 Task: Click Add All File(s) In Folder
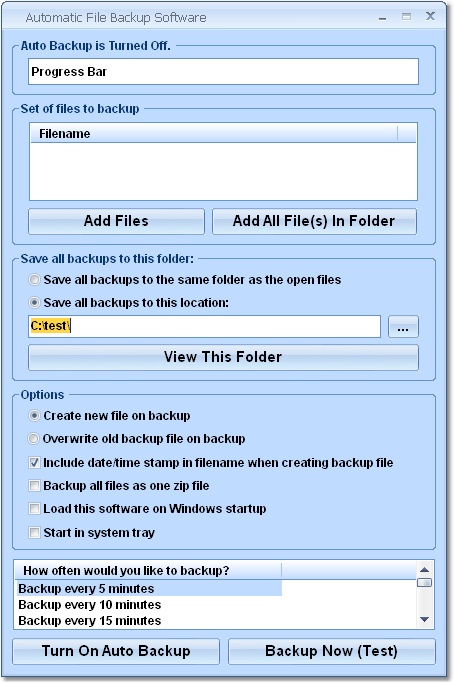click(x=314, y=221)
